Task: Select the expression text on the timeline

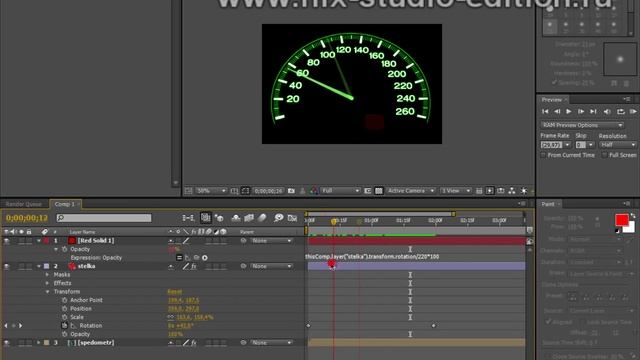Action: (372, 257)
